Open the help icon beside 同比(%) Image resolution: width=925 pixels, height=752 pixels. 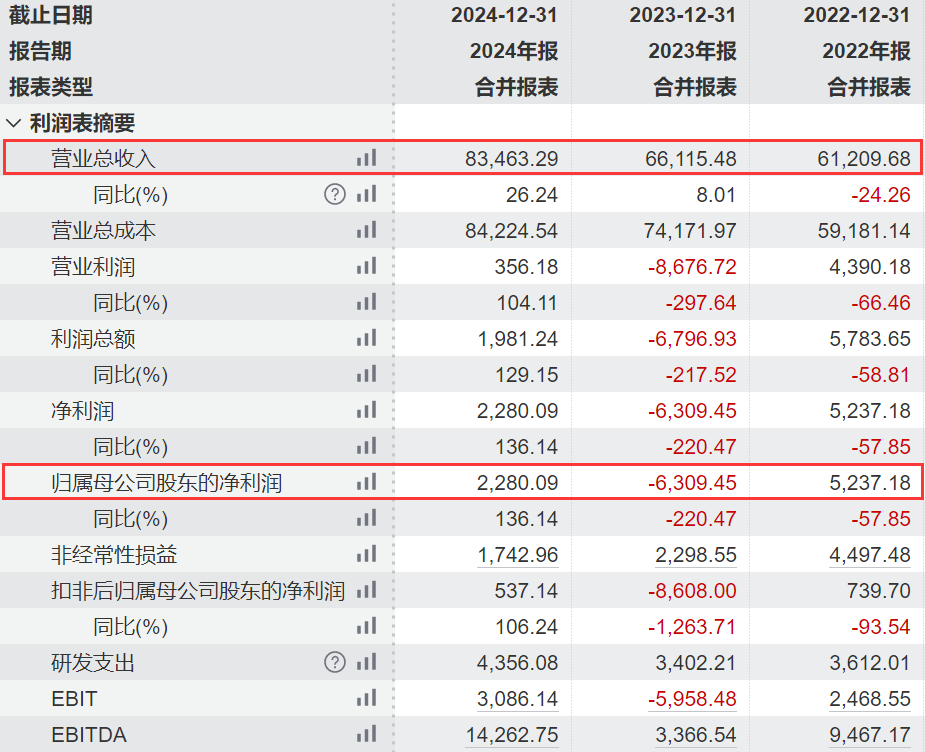[335, 195]
